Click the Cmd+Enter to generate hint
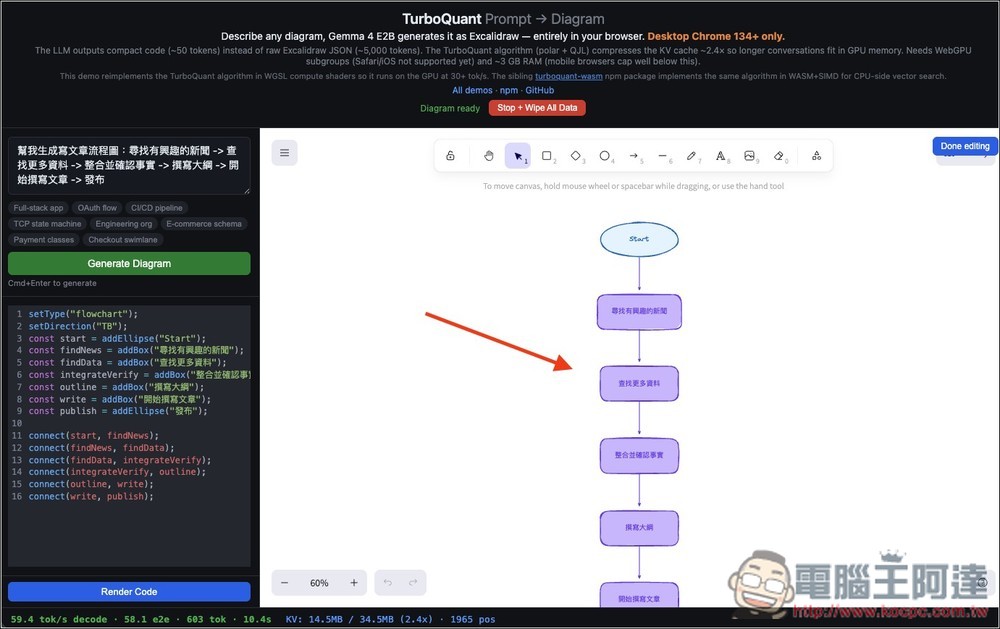 click(x=52, y=283)
